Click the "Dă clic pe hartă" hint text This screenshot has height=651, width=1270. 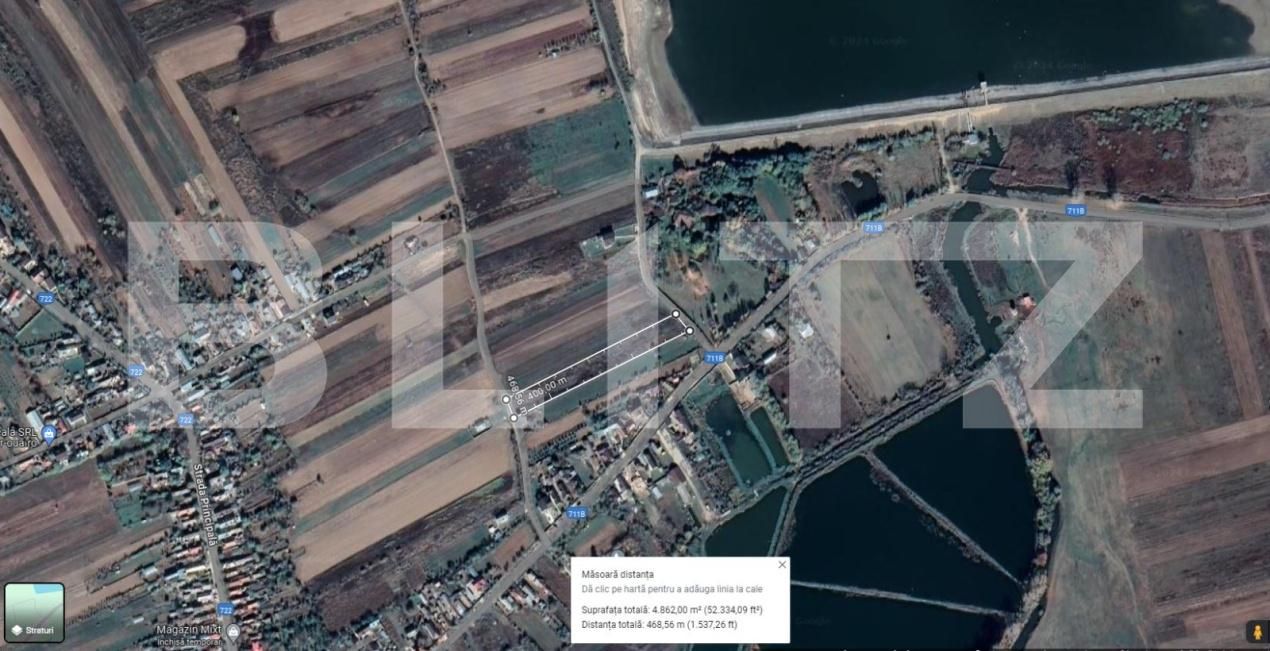671,589
